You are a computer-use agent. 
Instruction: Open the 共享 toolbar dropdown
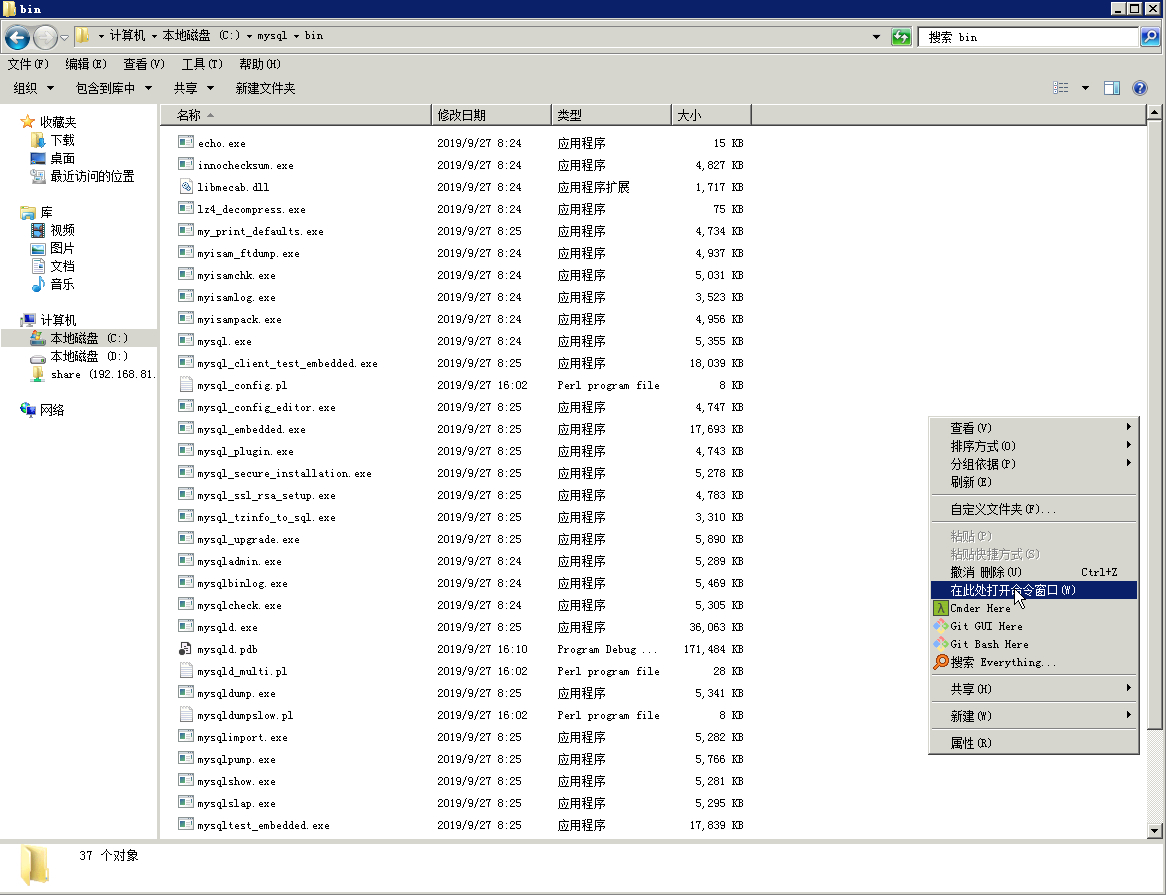pyautogui.click(x=193, y=88)
